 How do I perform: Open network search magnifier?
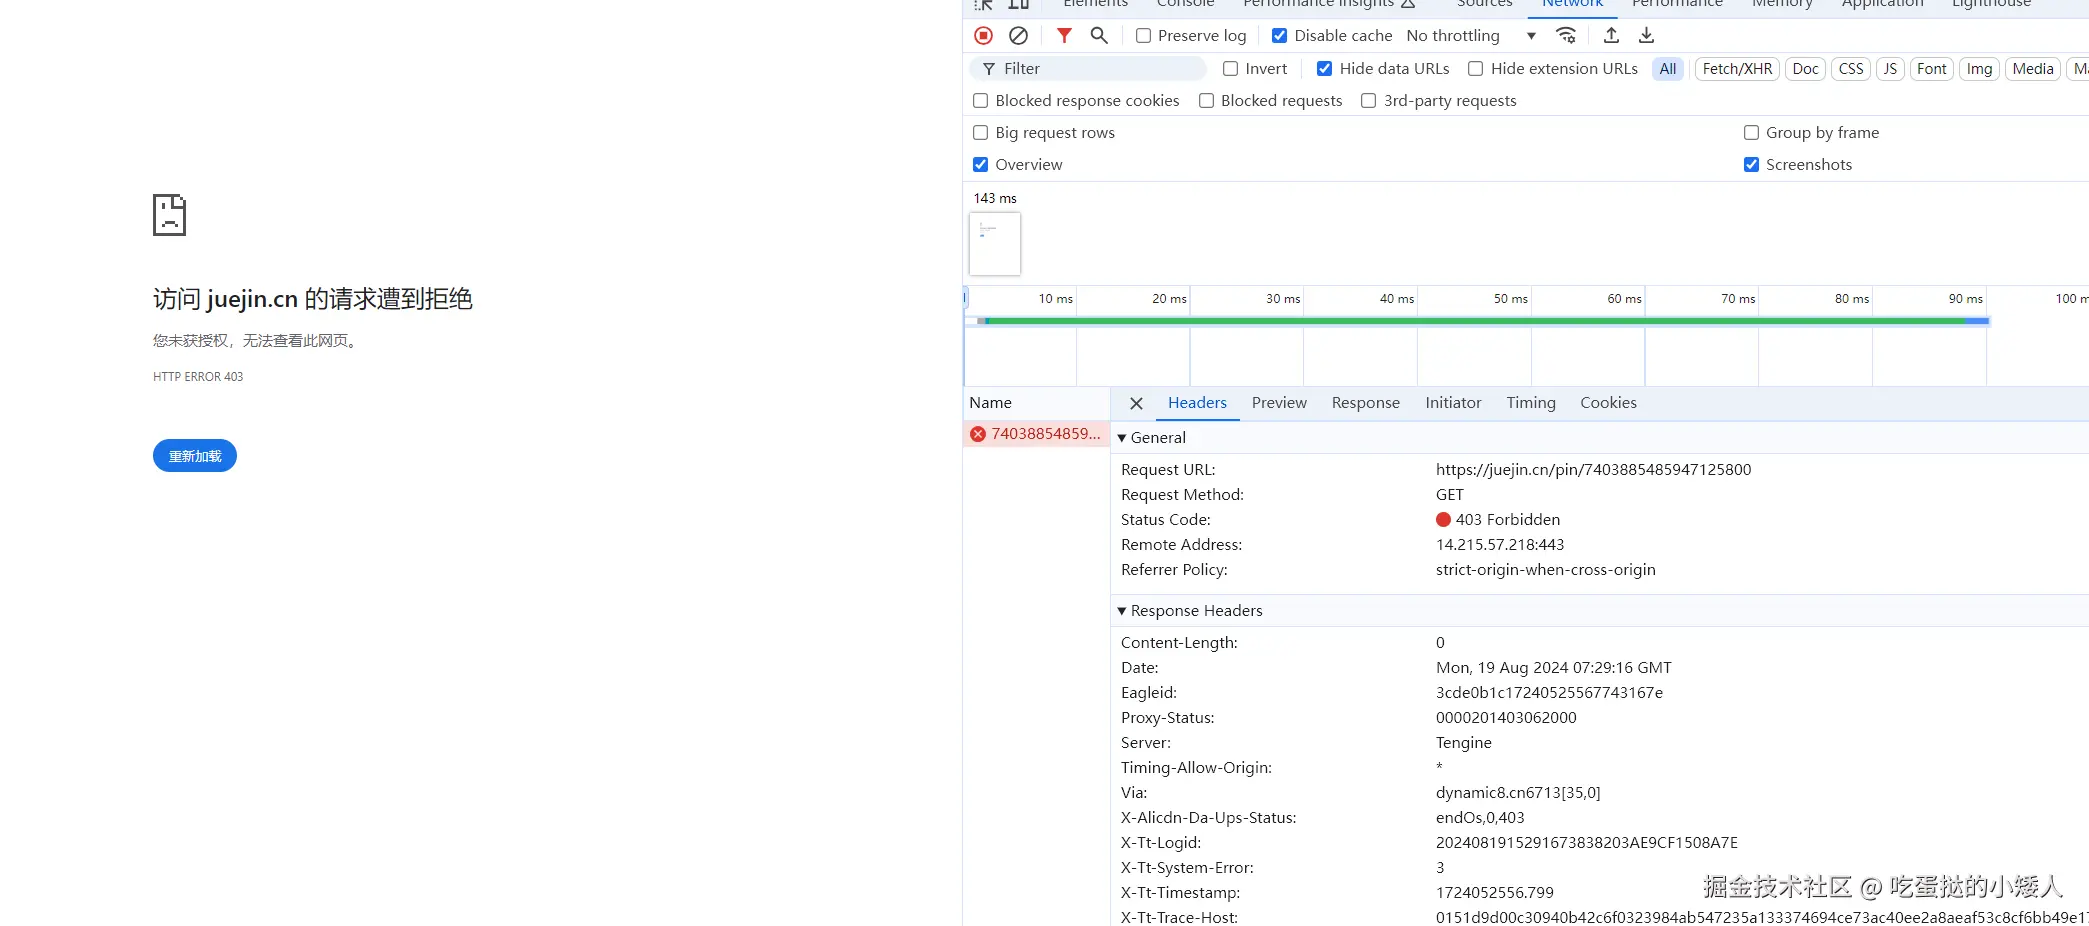tap(1099, 36)
